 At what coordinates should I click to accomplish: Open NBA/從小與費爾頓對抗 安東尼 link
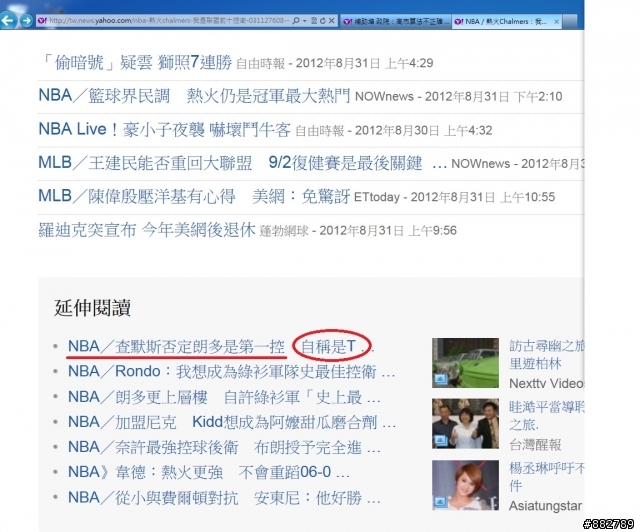224,498
